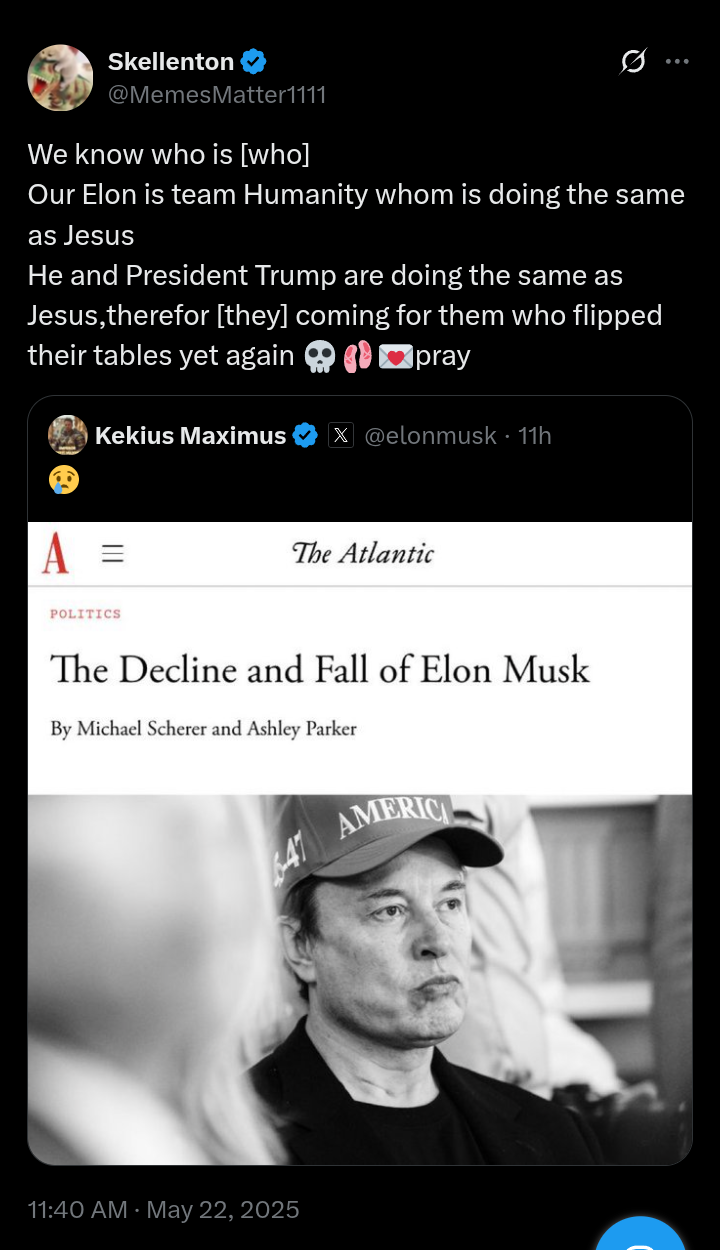The image size is (720, 1250).
Task: Click the skull emoji in tweet text
Action: tap(319, 357)
